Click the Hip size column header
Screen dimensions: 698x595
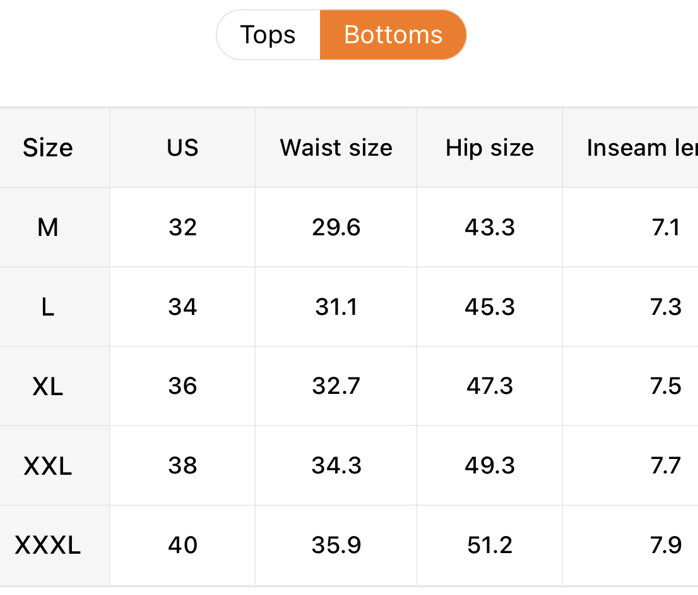(489, 148)
